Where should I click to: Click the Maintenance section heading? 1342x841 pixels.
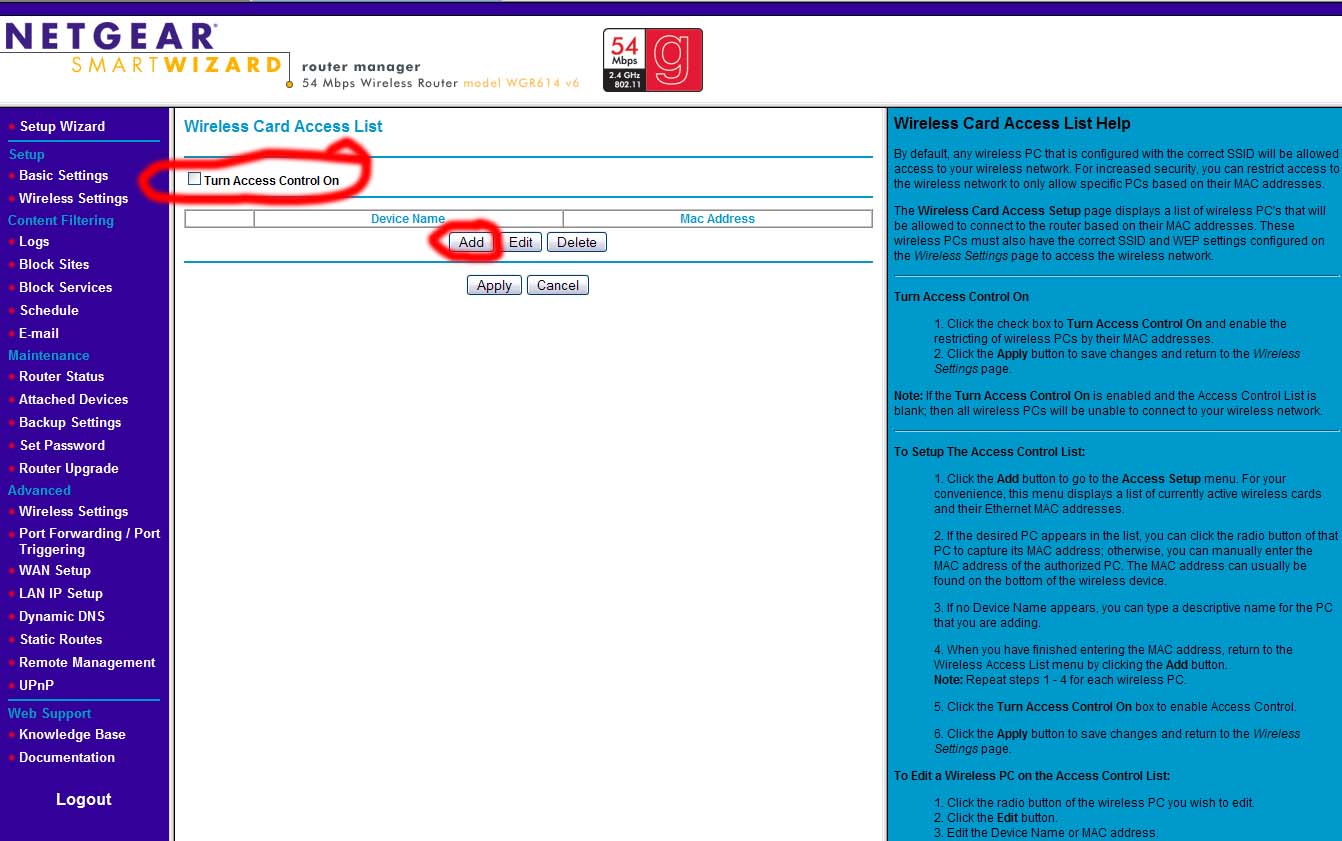click(49, 355)
